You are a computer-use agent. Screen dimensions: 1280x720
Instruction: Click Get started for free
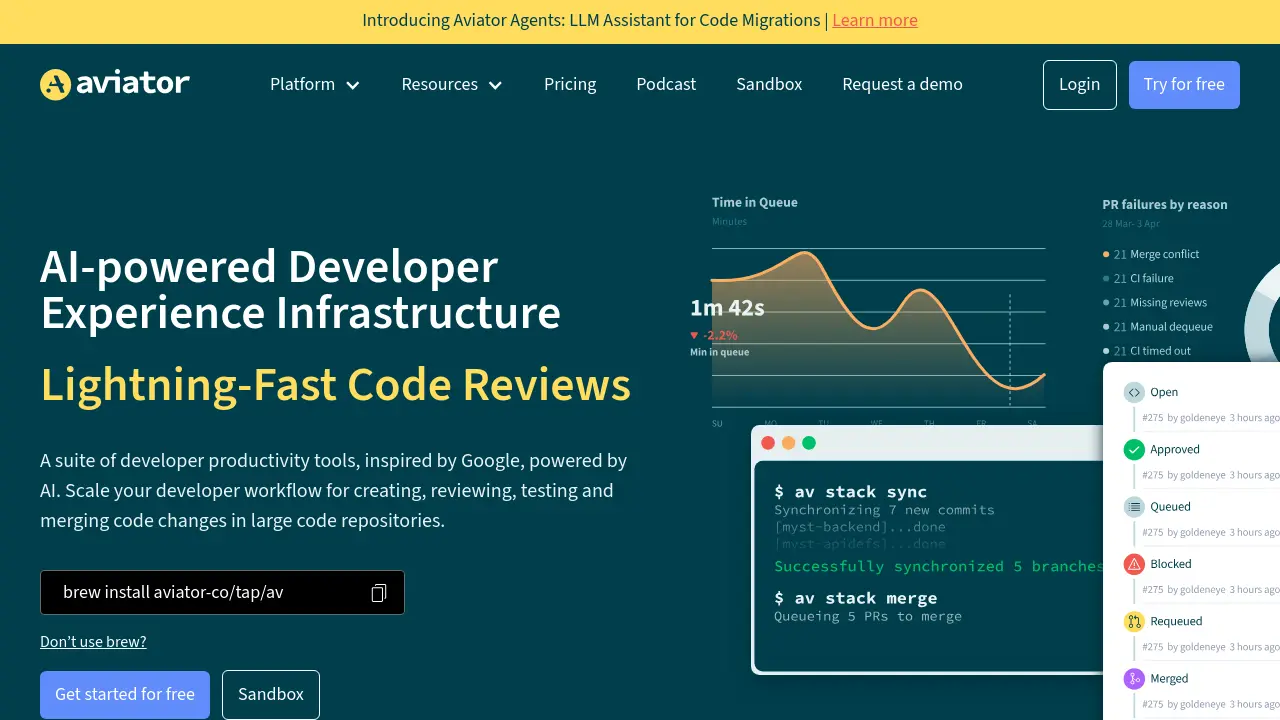pos(125,694)
